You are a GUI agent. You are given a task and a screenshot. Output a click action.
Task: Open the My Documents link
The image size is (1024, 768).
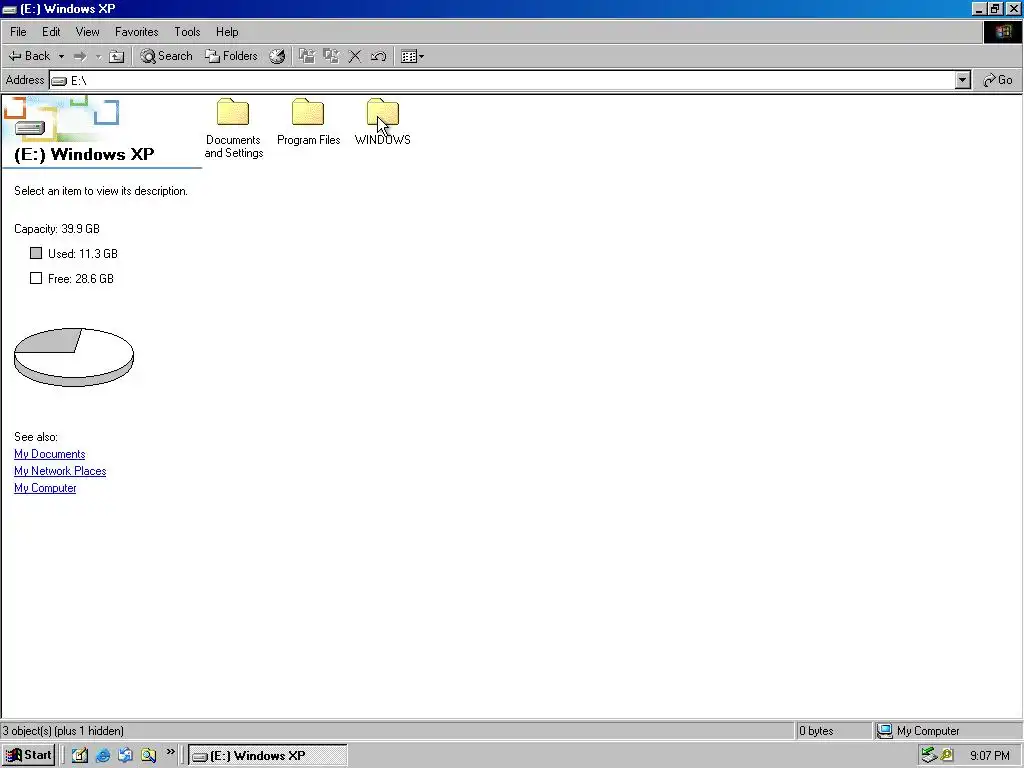[50, 454]
